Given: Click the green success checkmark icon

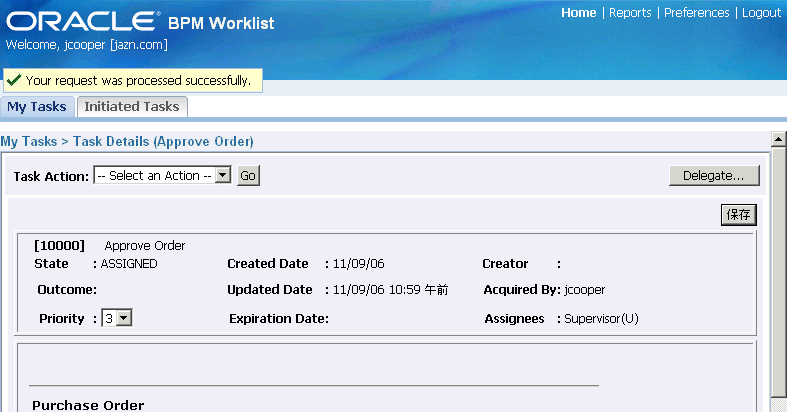Looking at the screenshot, I should [14, 80].
